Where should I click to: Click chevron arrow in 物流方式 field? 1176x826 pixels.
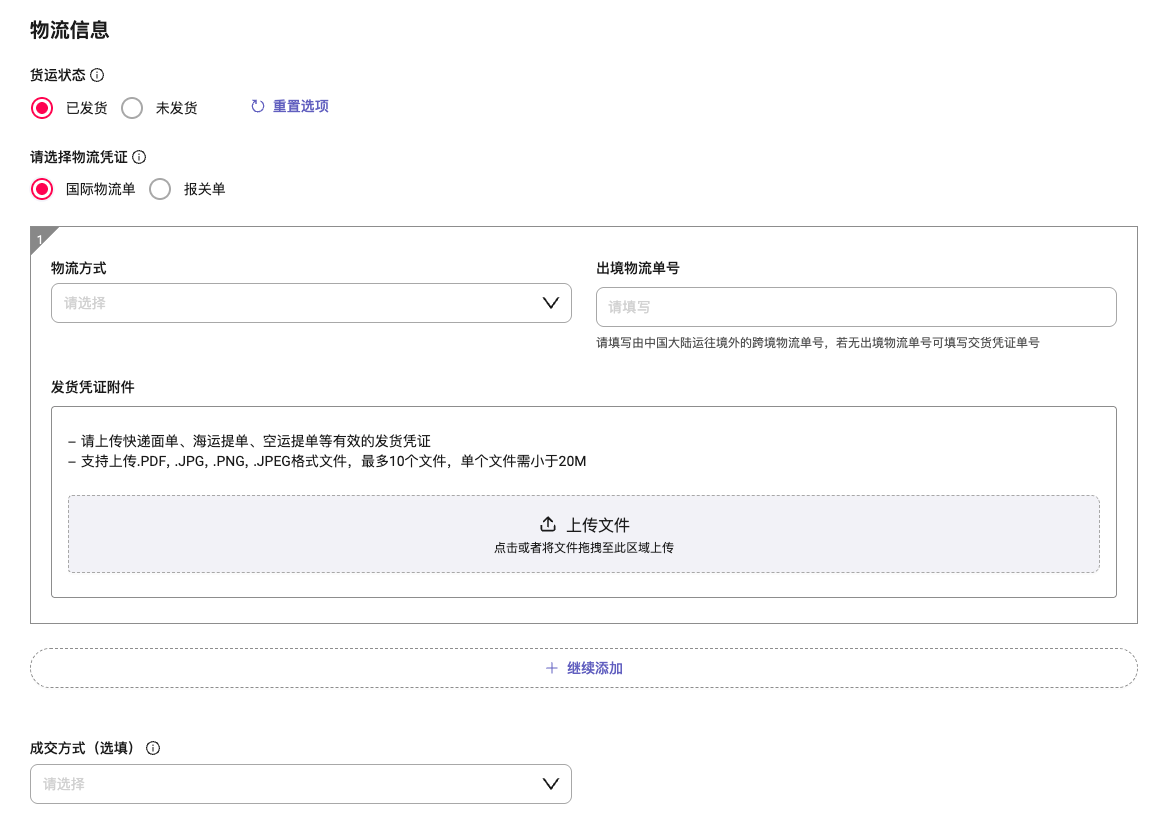(x=550, y=303)
